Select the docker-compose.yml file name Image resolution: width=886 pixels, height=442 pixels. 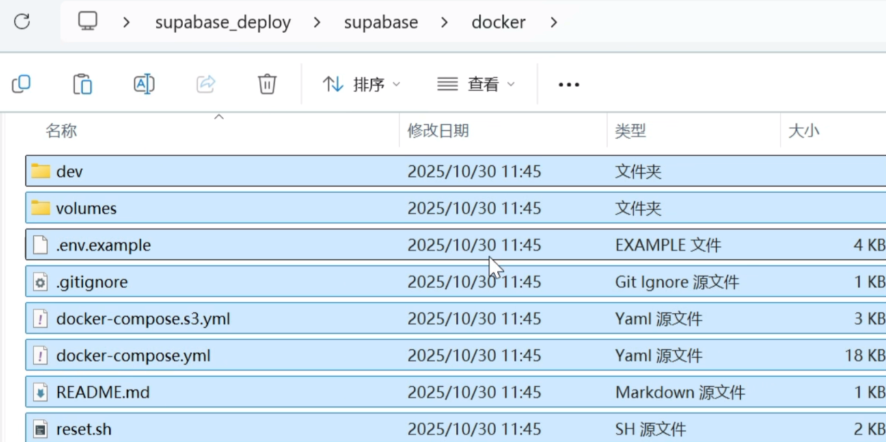(x=133, y=356)
